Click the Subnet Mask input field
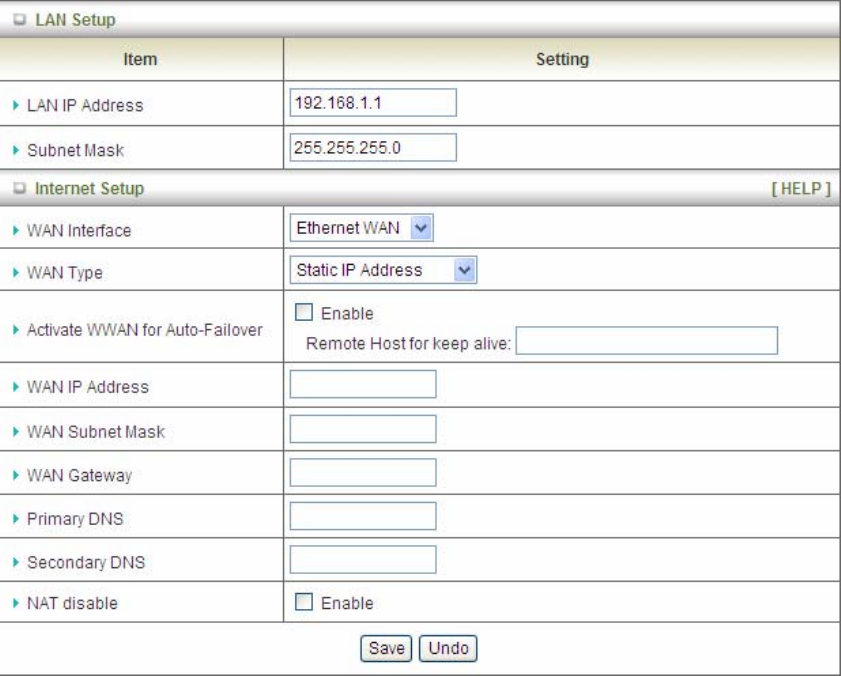The image size is (841, 676). 372,147
